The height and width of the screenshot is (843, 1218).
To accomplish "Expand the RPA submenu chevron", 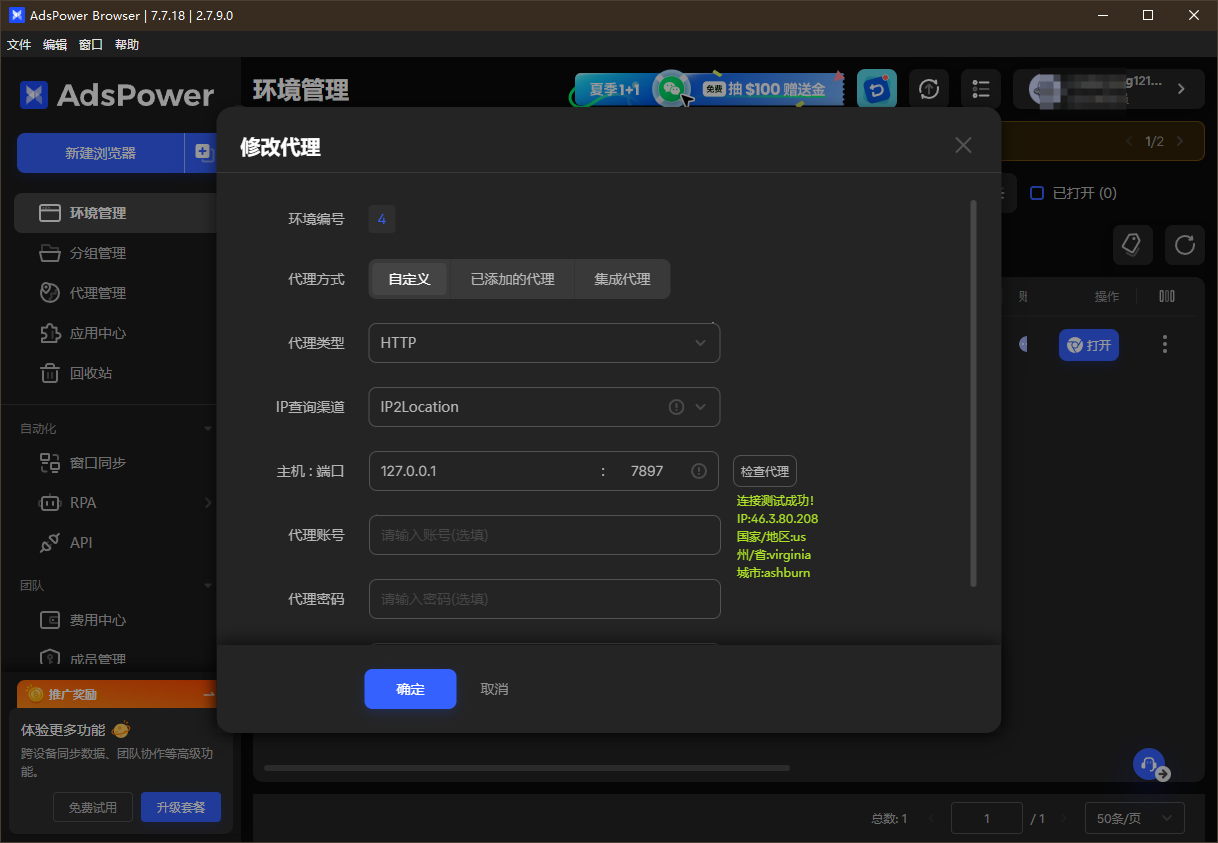I will tap(208, 503).
